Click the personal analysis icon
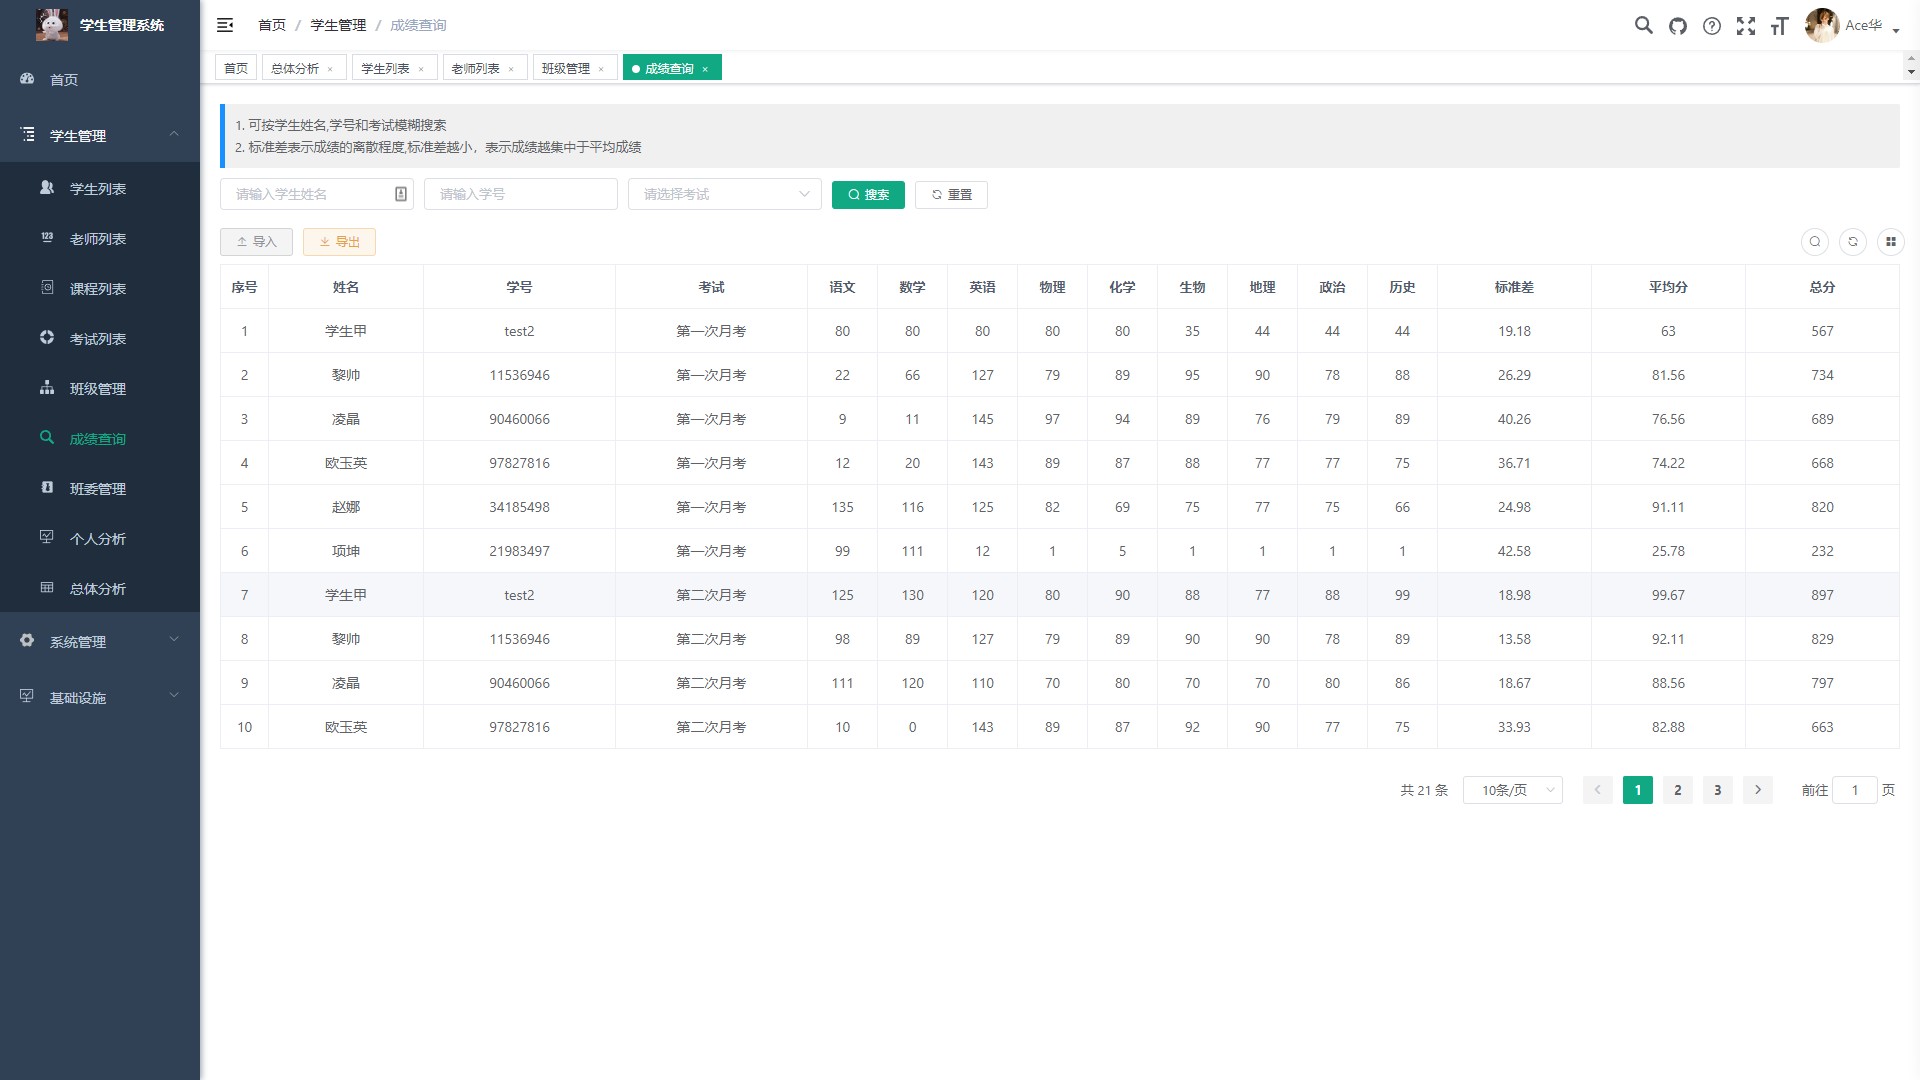The image size is (1920, 1080). [x=47, y=538]
